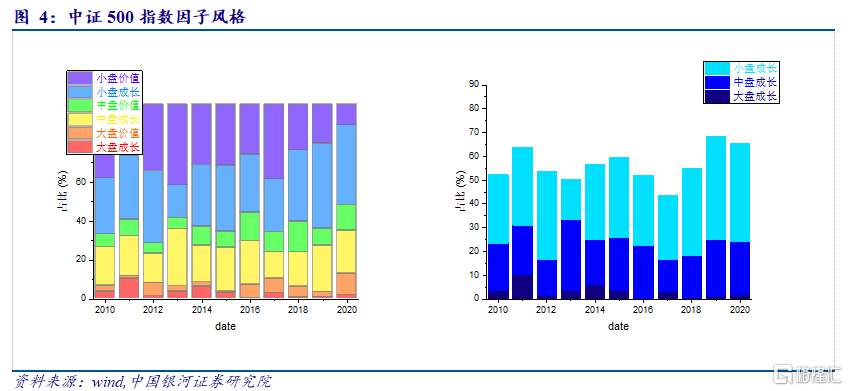The width and height of the screenshot is (848, 391).
Task: Click the date axis title under left chart
Action: pyautogui.click(x=225, y=326)
